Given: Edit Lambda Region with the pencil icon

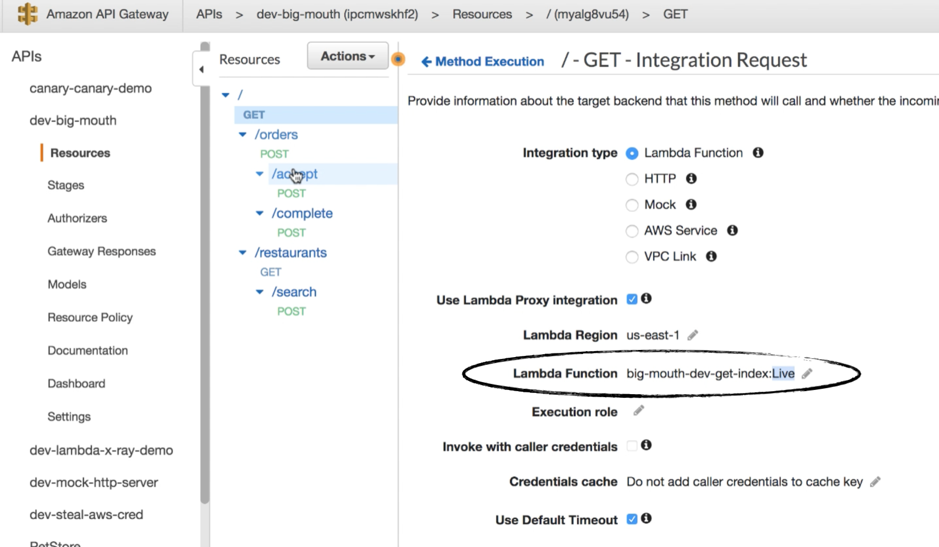Looking at the screenshot, I should [x=692, y=335].
